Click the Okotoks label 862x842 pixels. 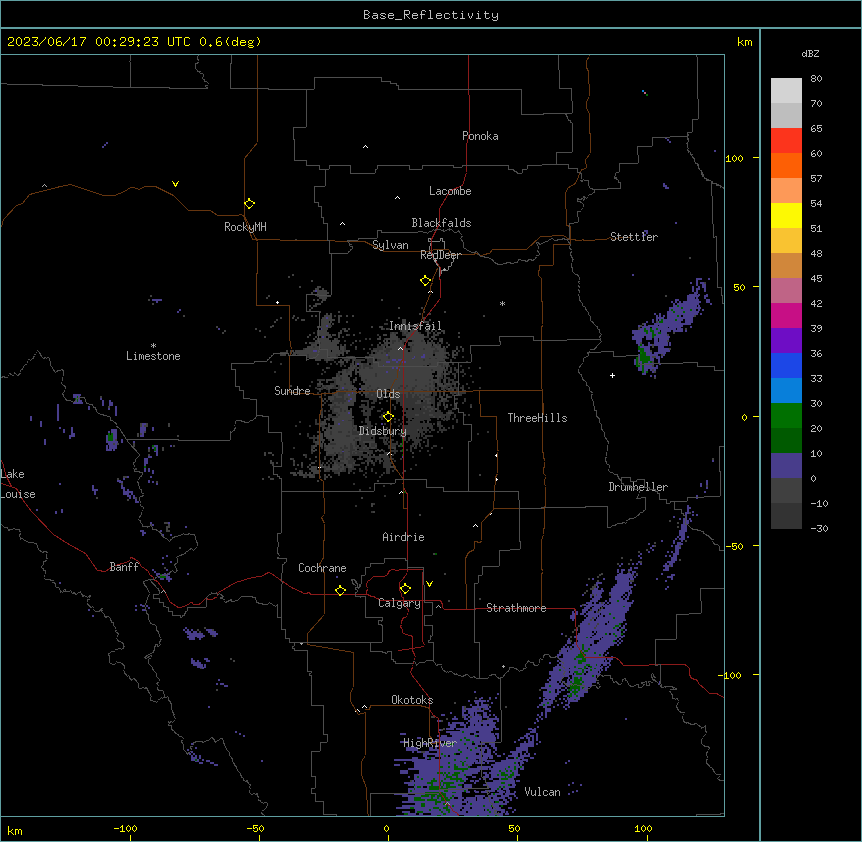[x=412, y=700]
